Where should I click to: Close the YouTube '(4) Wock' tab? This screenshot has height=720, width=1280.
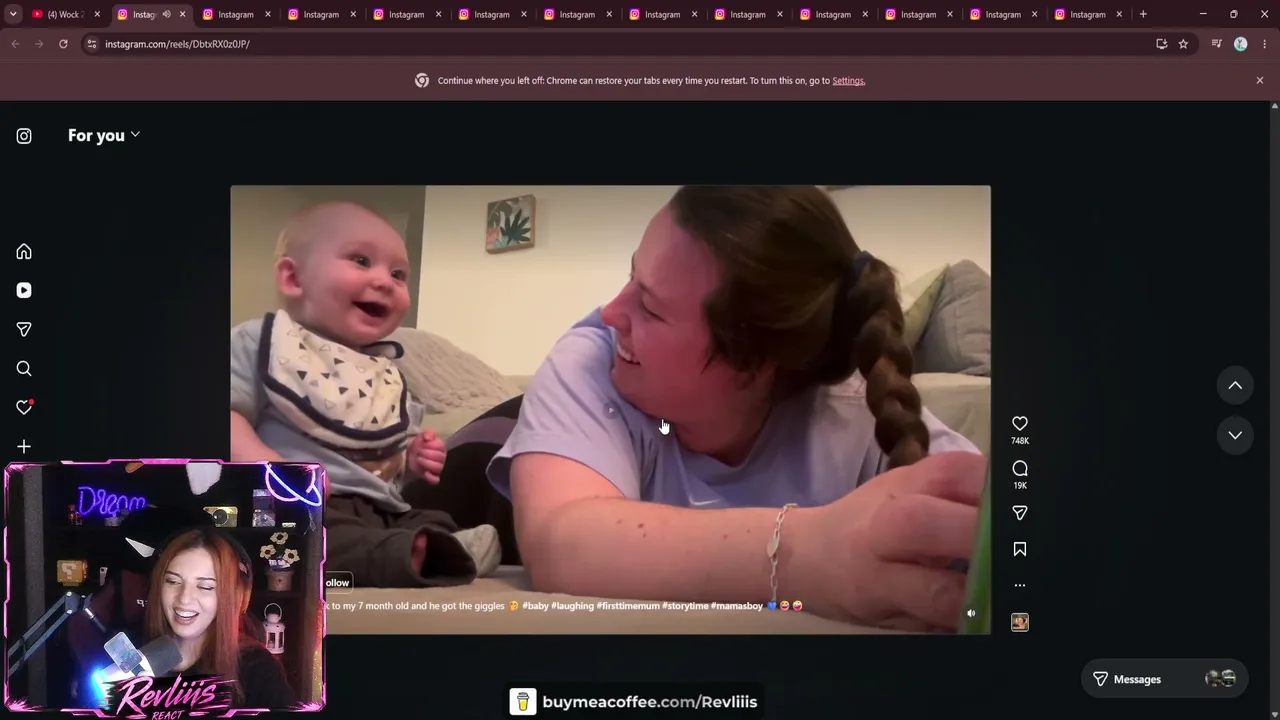97,14
